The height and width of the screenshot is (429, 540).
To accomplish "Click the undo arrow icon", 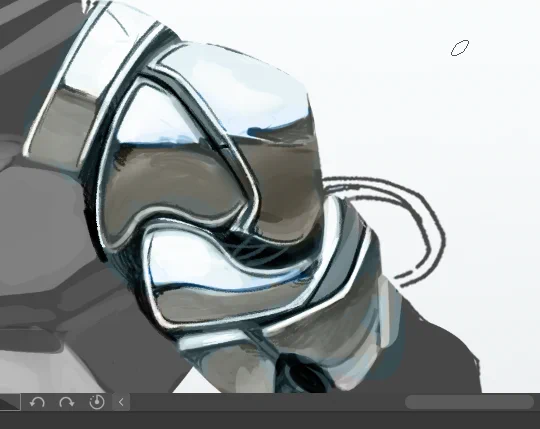I will [37, 402].
